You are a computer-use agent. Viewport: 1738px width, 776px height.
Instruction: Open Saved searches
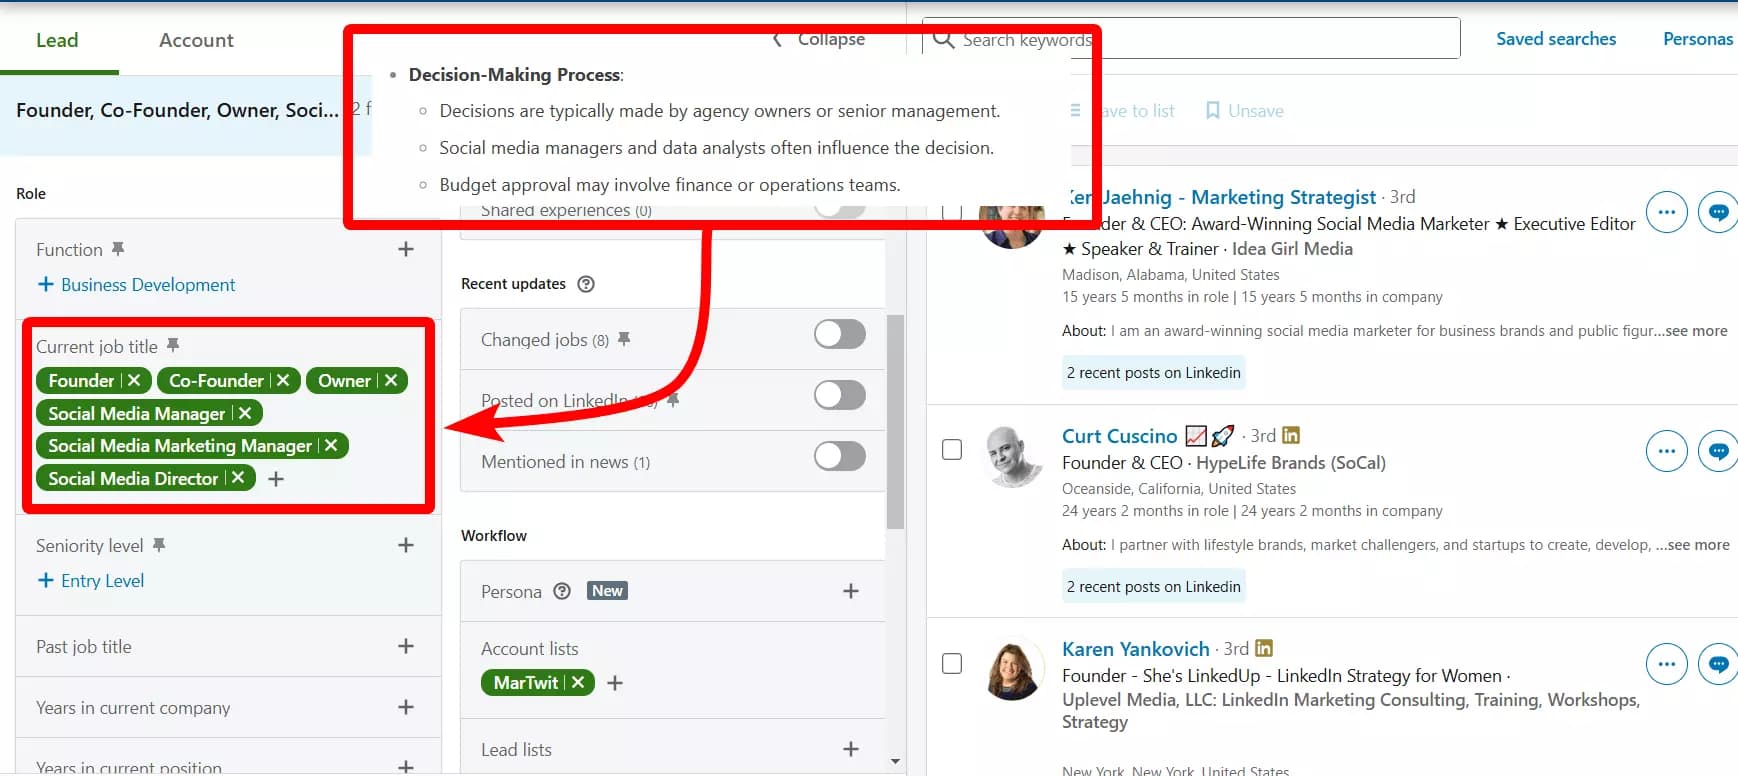pyautogui.click(x=1556, y=39)
